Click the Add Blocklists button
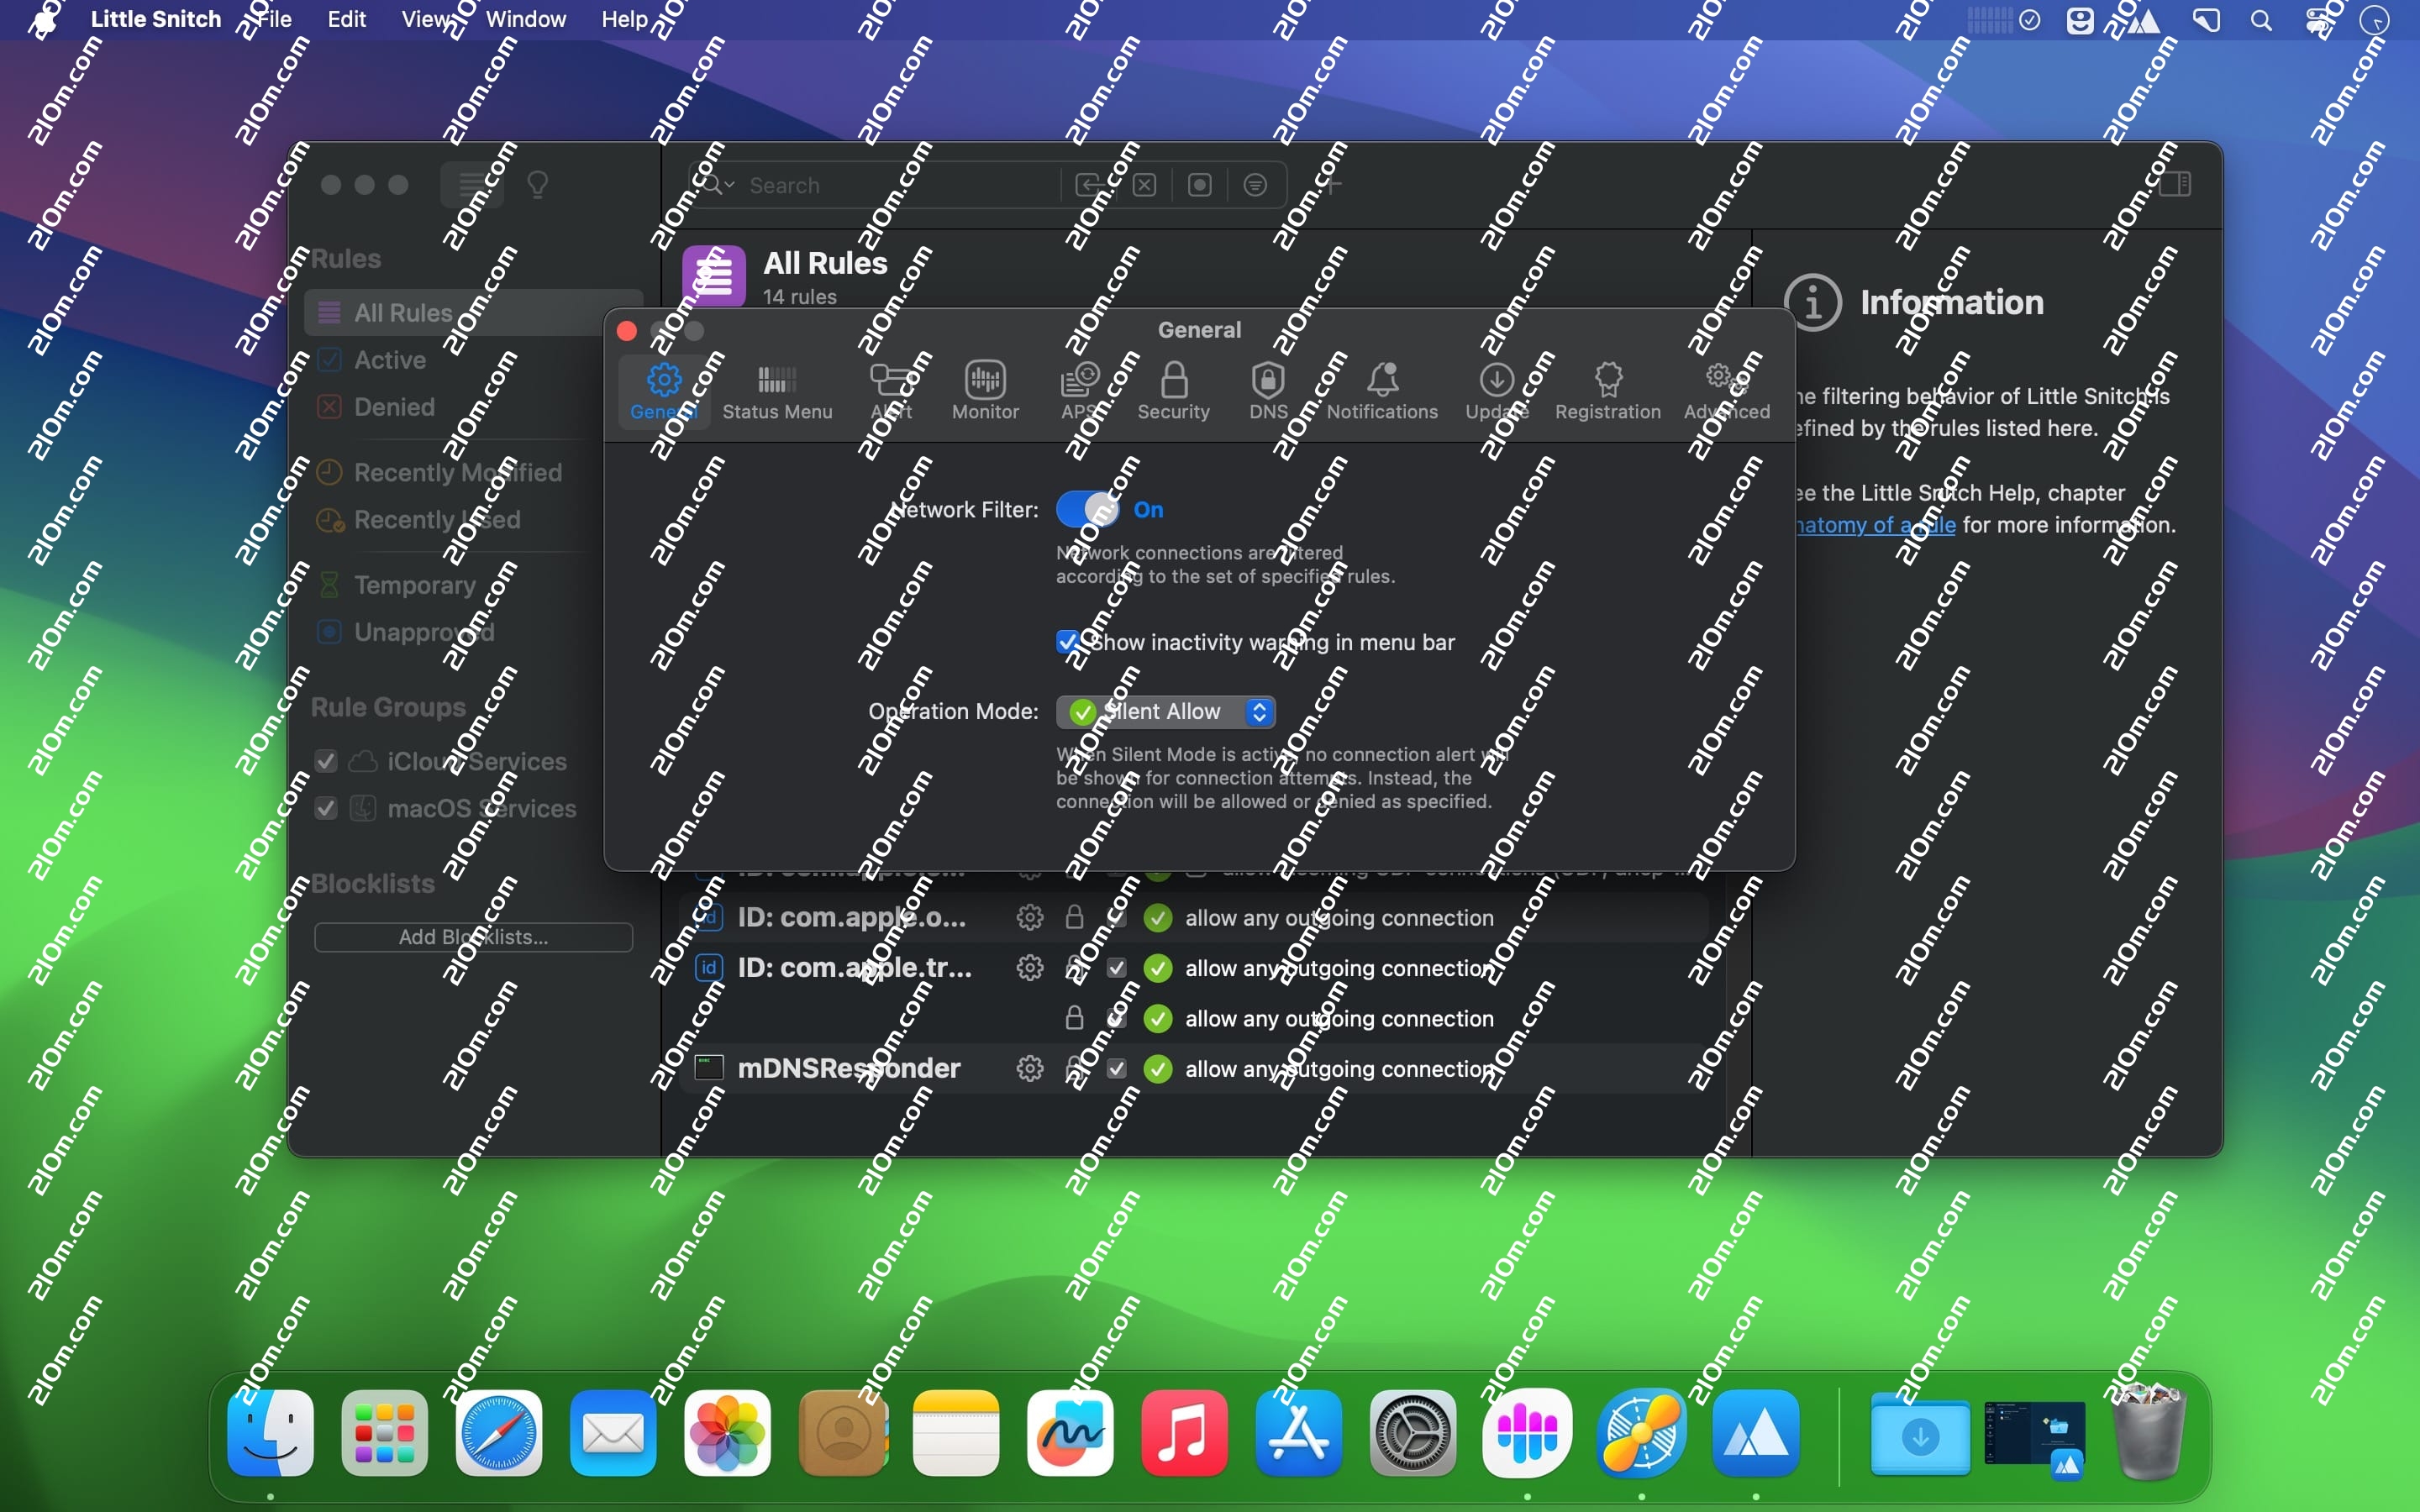 473,937
